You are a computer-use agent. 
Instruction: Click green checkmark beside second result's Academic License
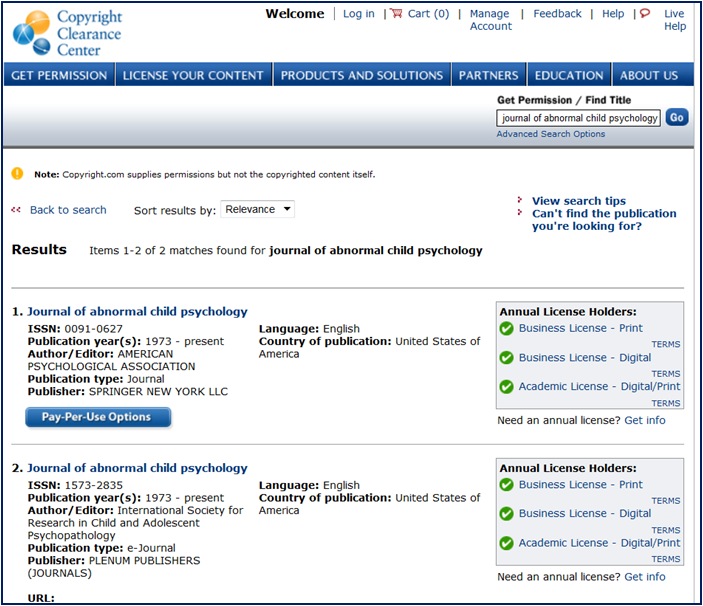[506, 543]
